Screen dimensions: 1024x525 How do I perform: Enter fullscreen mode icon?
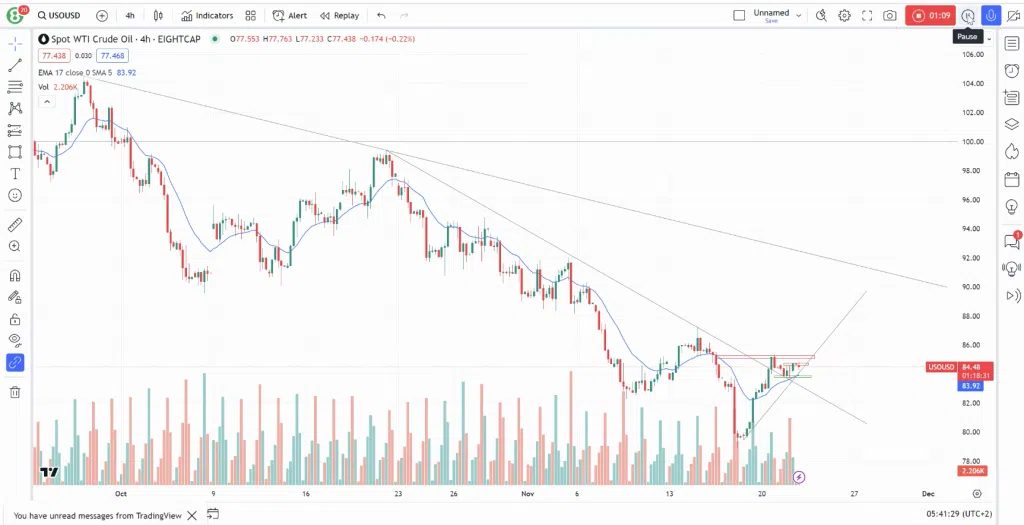click(x=867, y=16)
